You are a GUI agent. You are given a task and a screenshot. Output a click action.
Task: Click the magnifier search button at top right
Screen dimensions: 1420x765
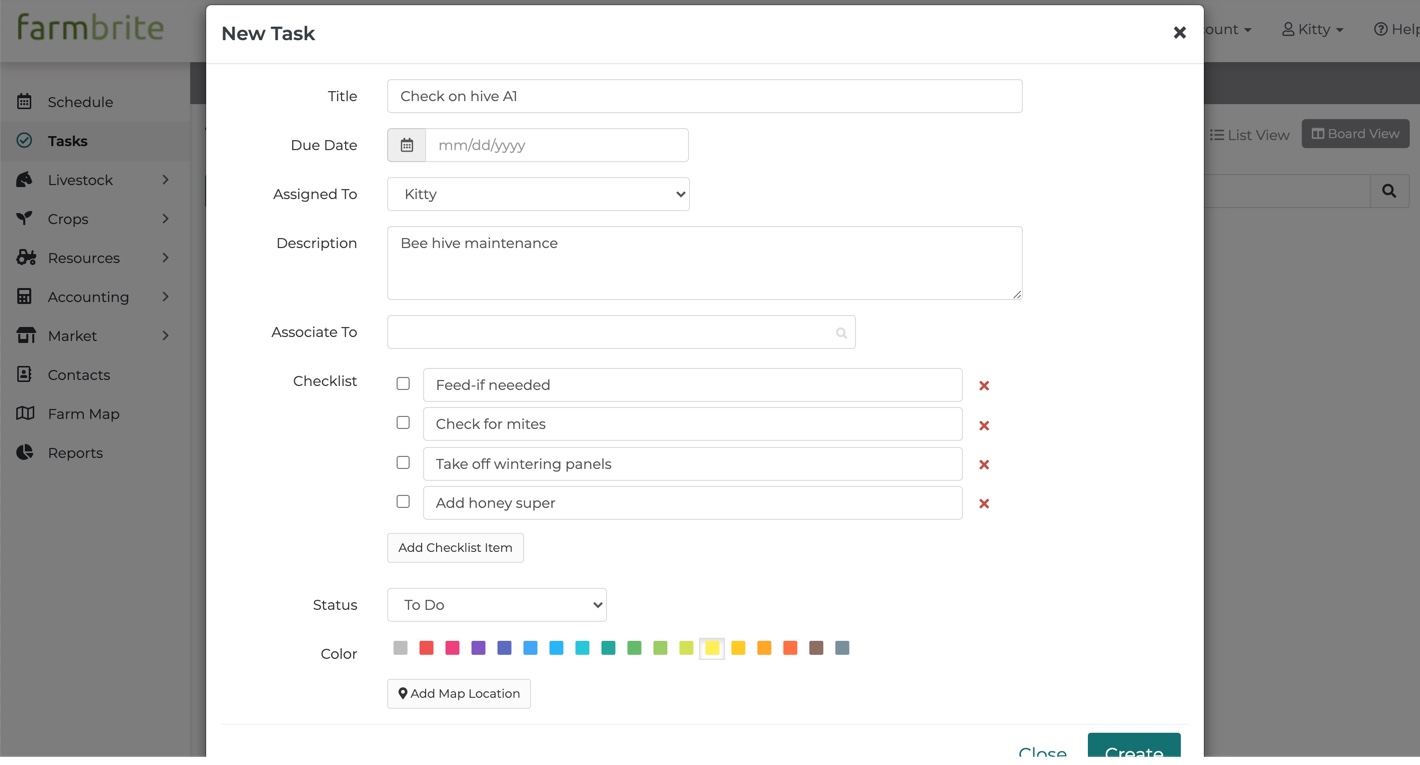pos(1389,191)
